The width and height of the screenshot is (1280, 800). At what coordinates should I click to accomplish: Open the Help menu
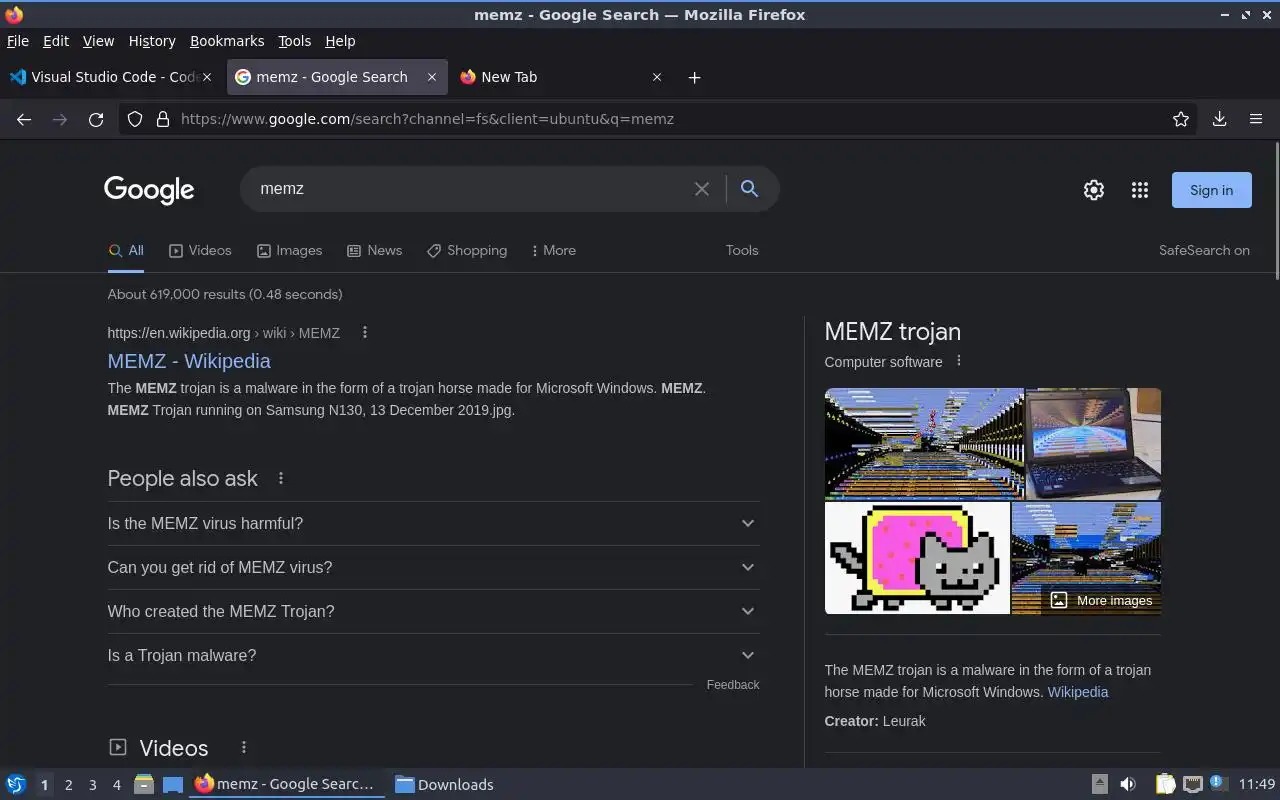click(340, 41)
